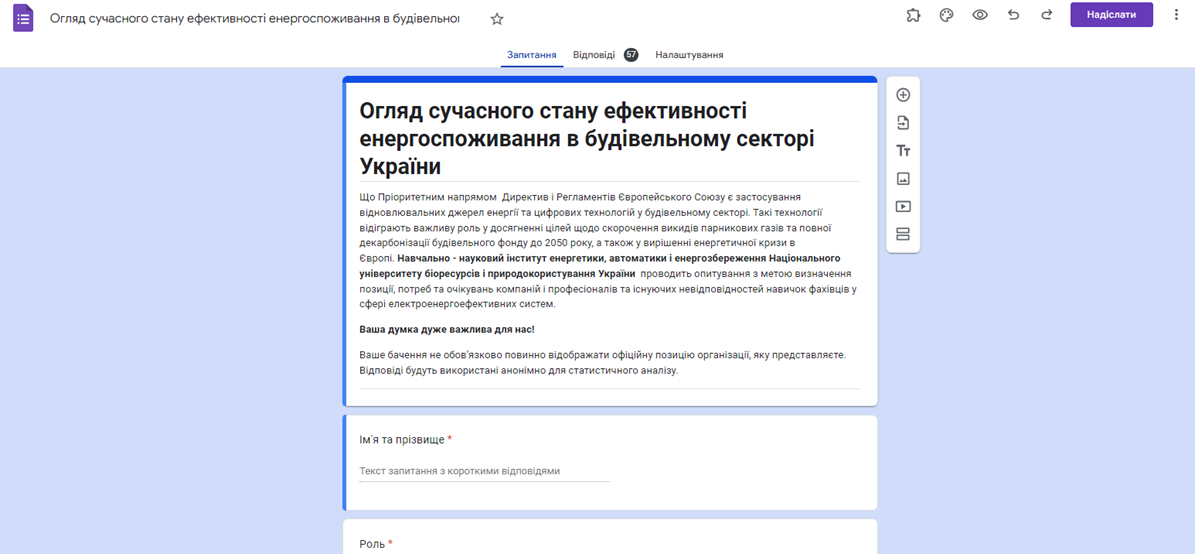Open the theme customization palette
This screenshot has height=554, width=1195.
(946, 15)
